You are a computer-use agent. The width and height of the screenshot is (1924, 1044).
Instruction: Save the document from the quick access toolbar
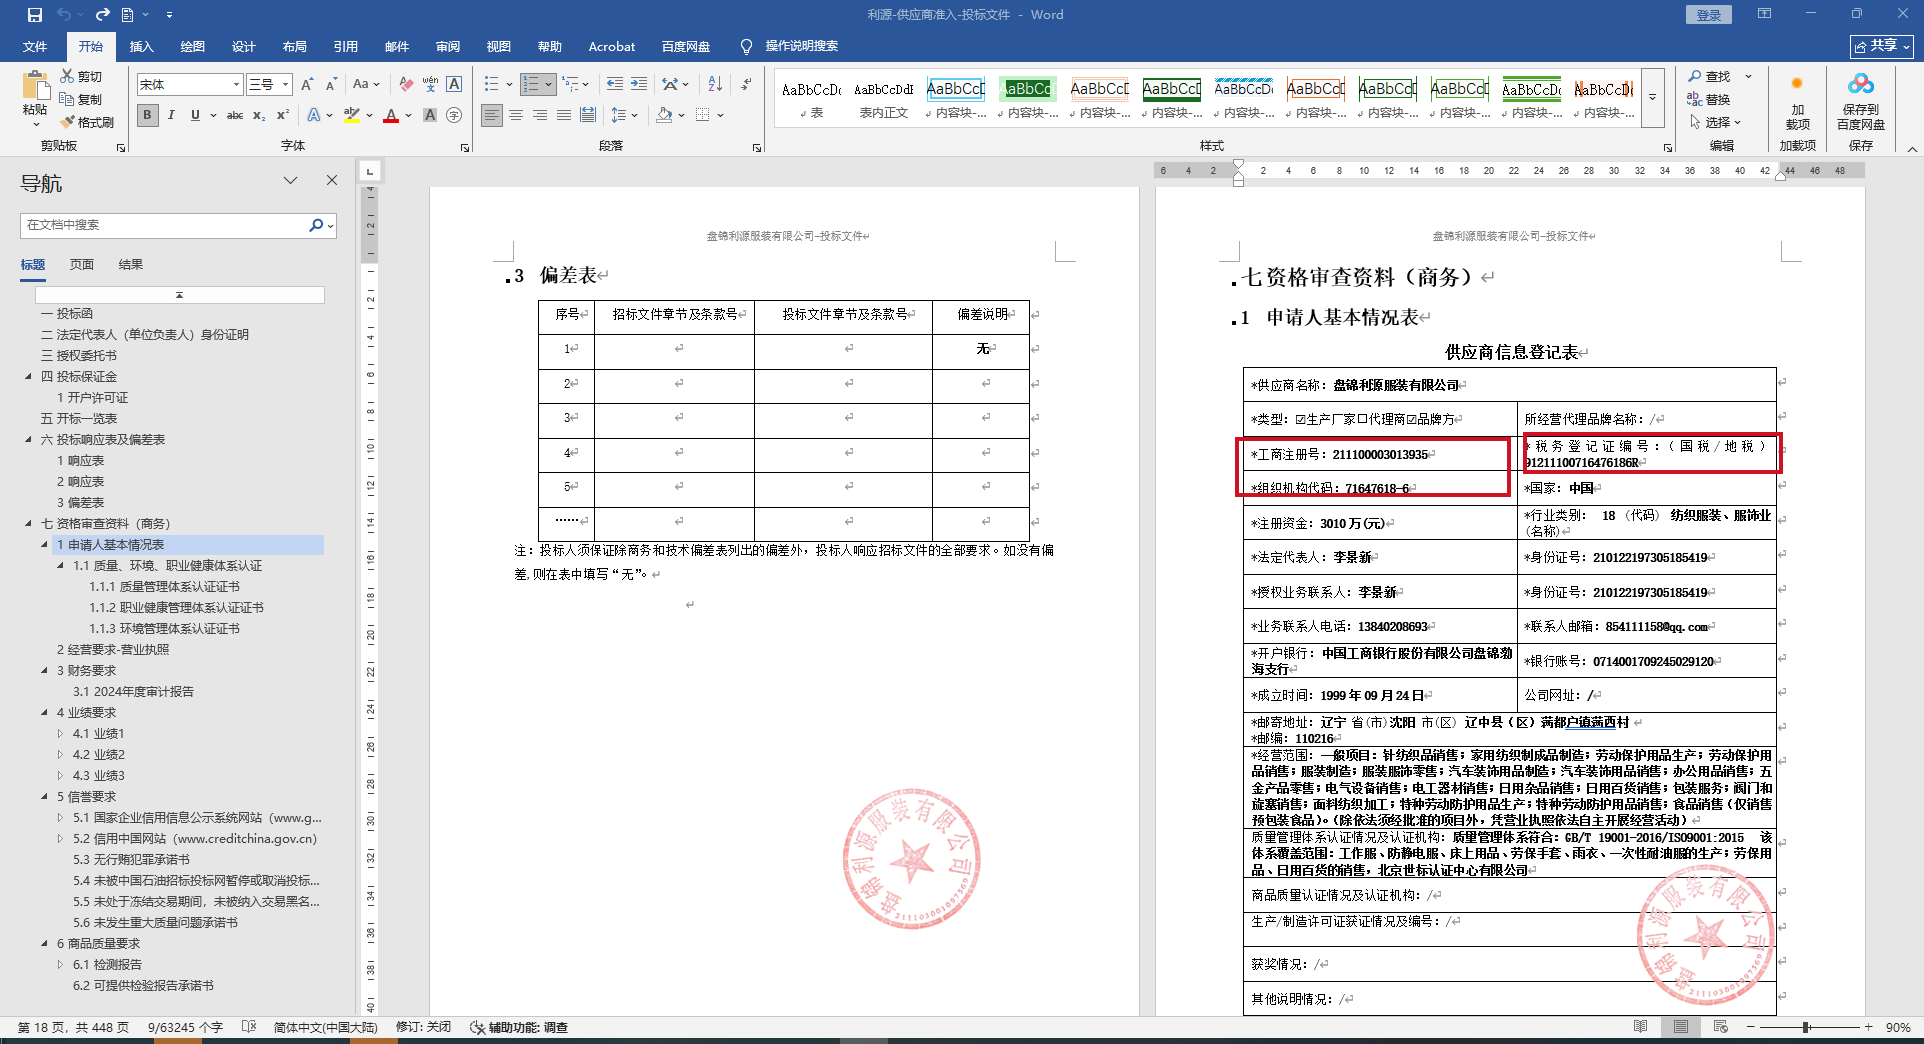coord(35,15)
